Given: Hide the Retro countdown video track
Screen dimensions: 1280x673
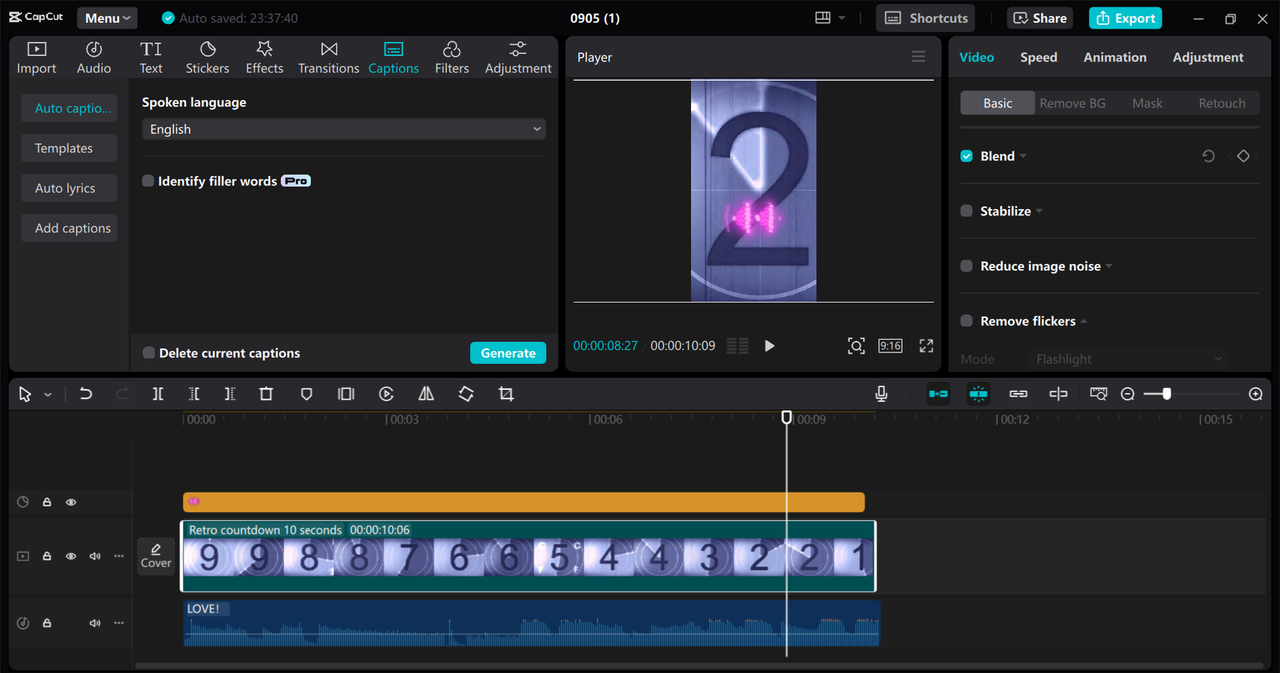Looking at the screenshot, I should [x=71, y=556].
